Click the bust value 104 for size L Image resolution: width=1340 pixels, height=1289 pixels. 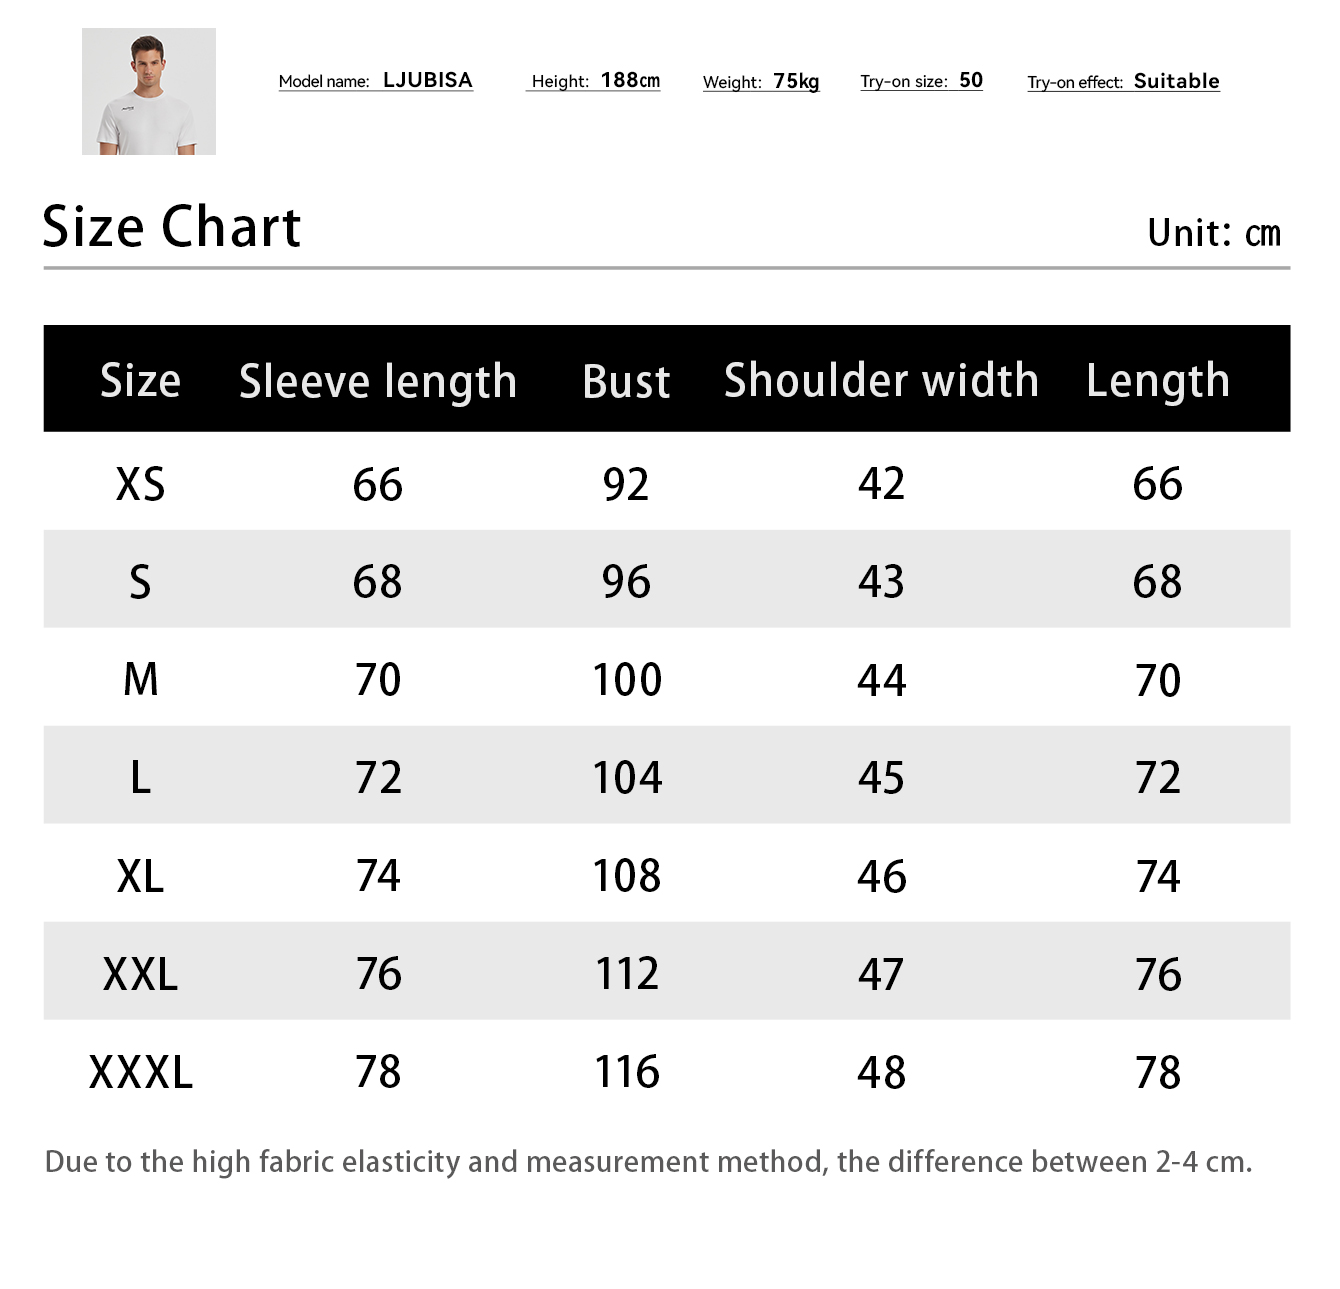(x=627, y=778)
